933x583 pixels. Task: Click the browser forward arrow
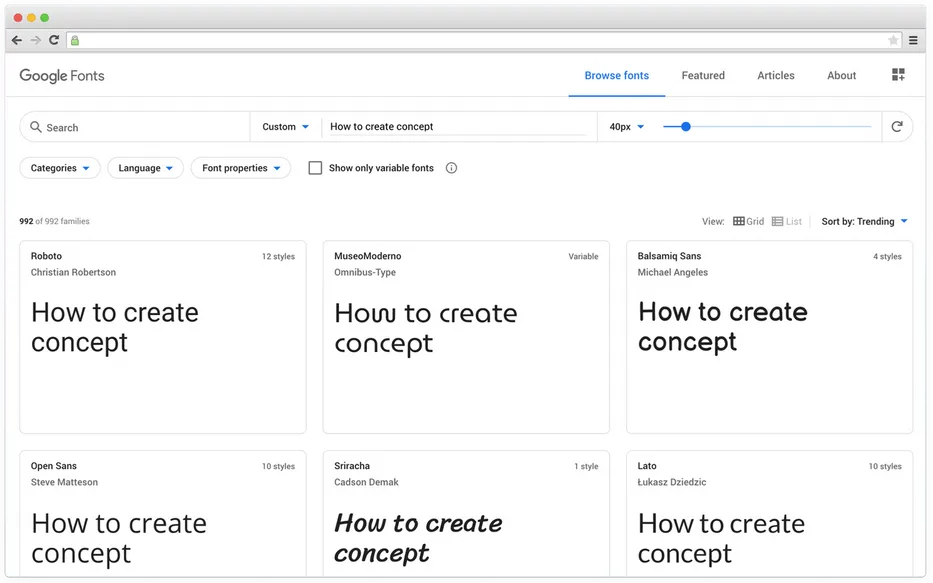36,40
